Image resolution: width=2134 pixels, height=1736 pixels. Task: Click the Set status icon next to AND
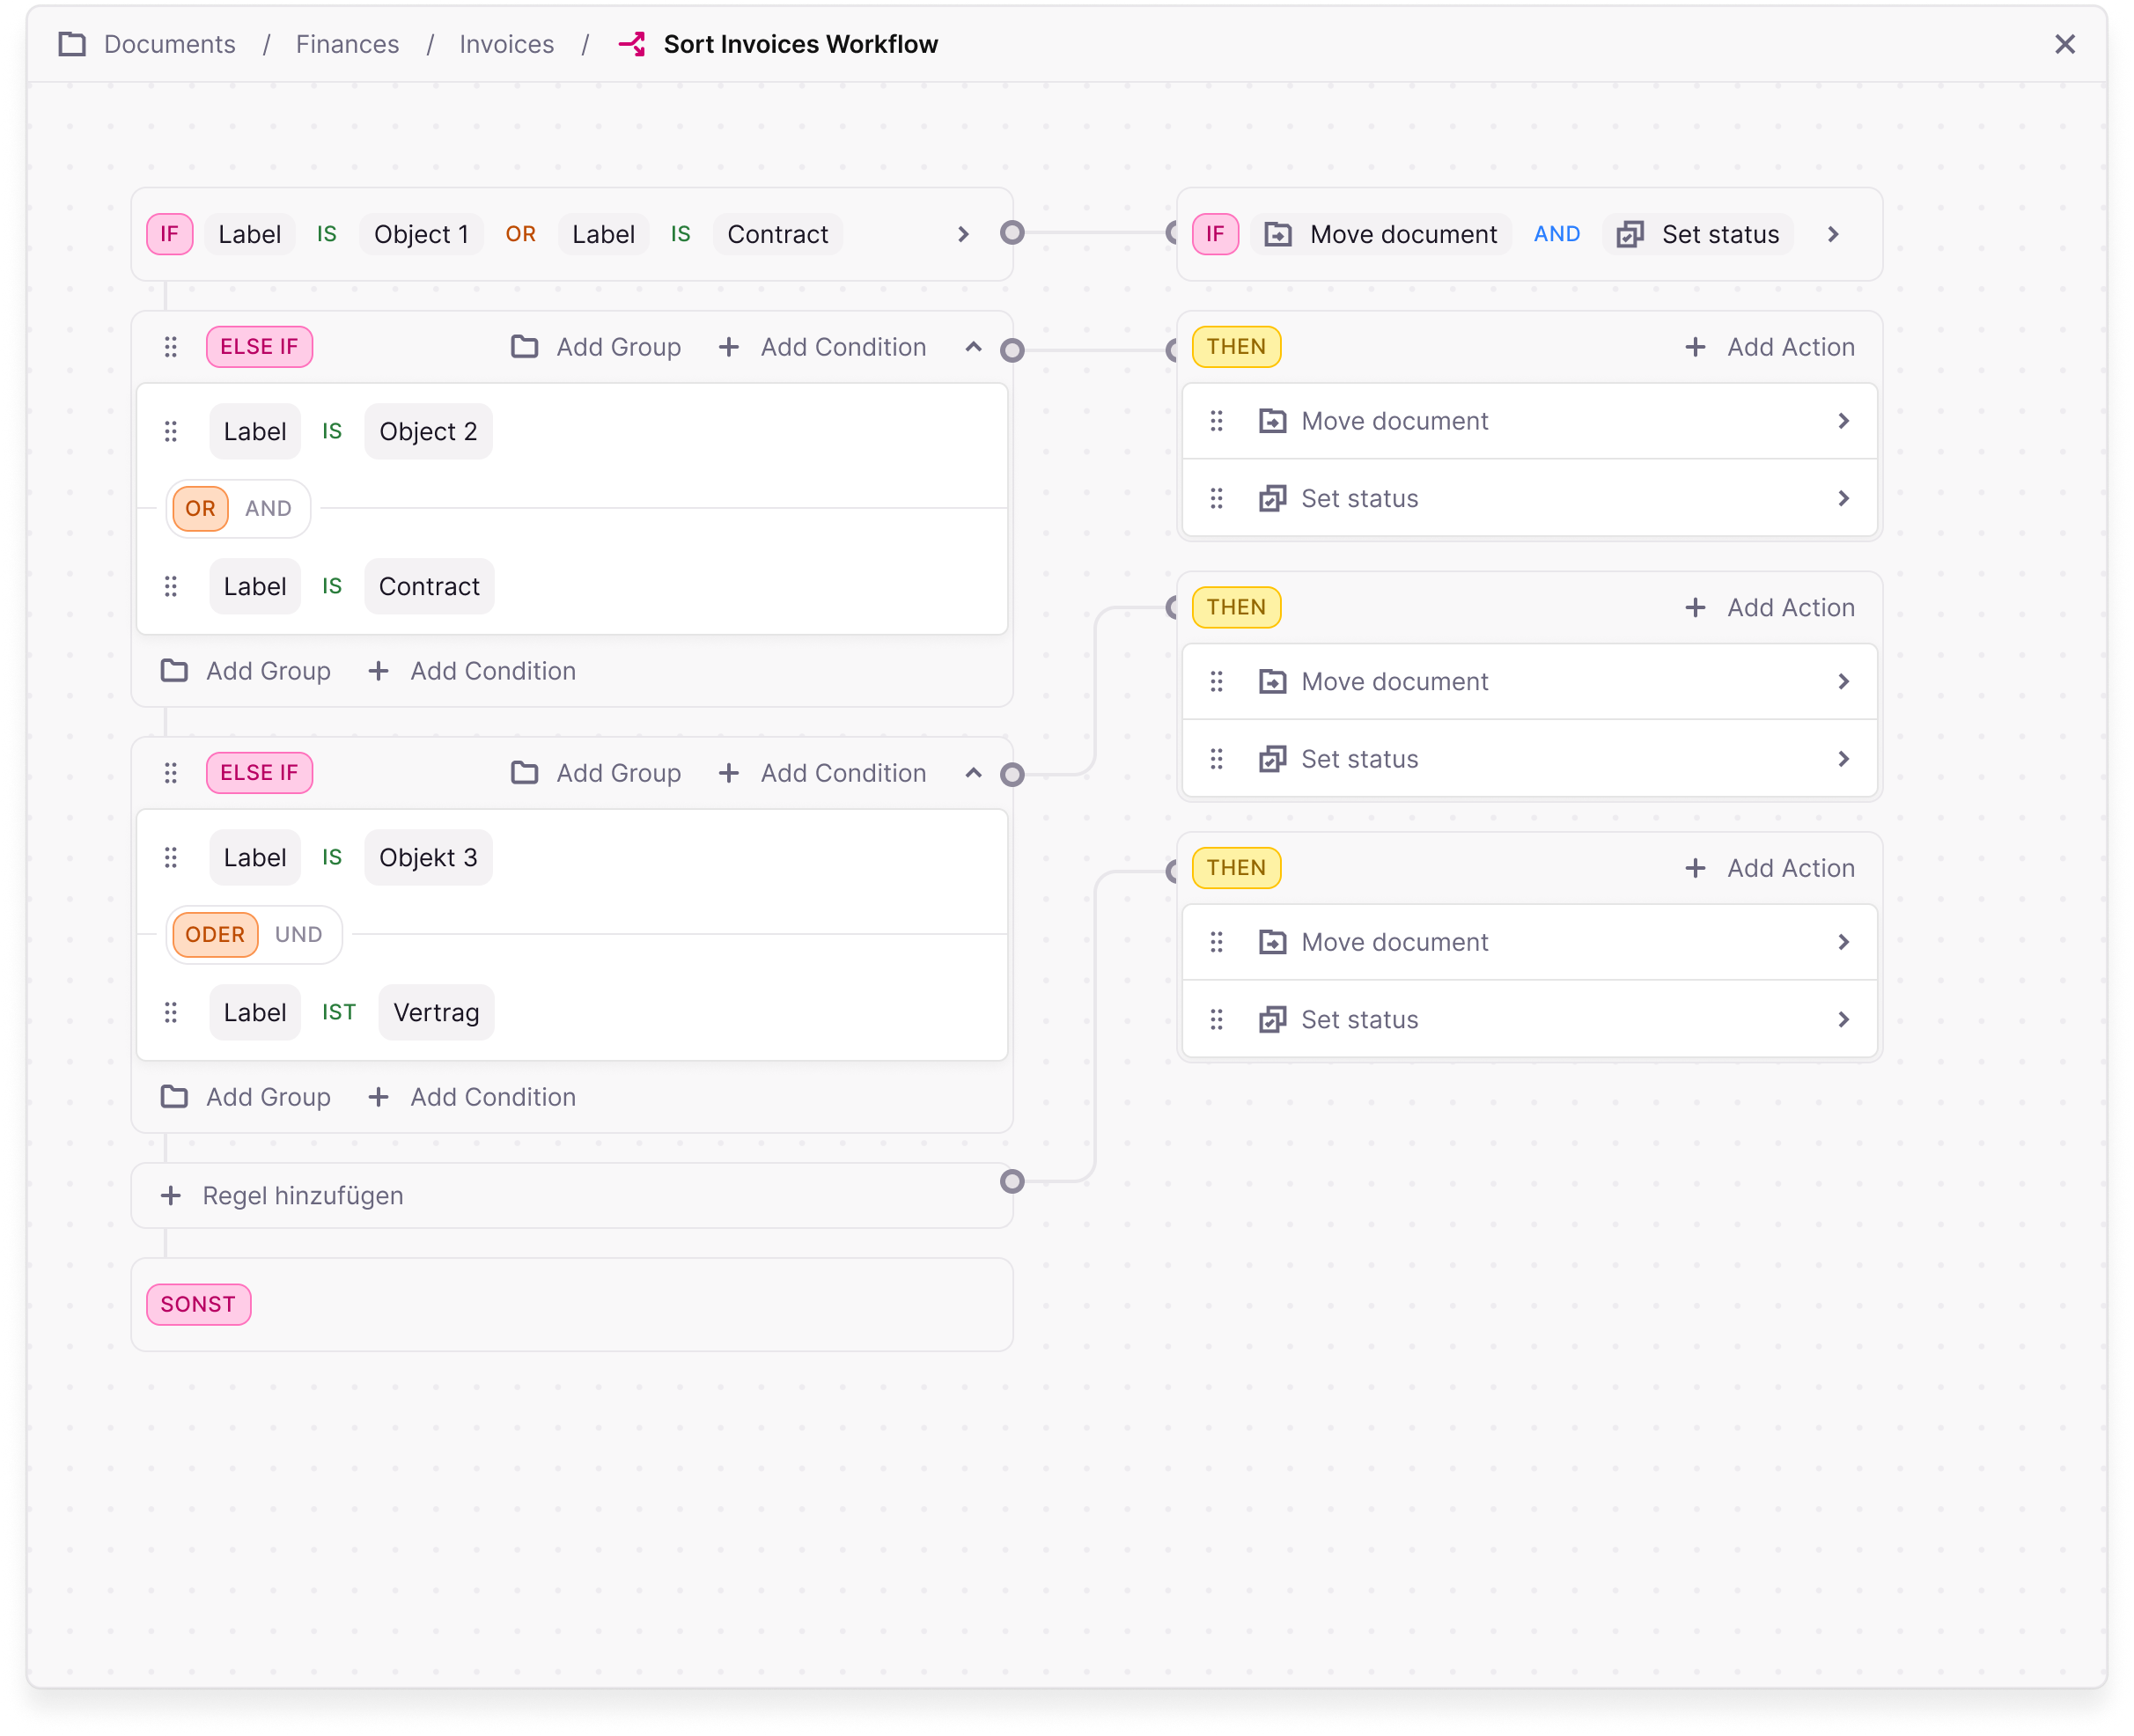1630,233
